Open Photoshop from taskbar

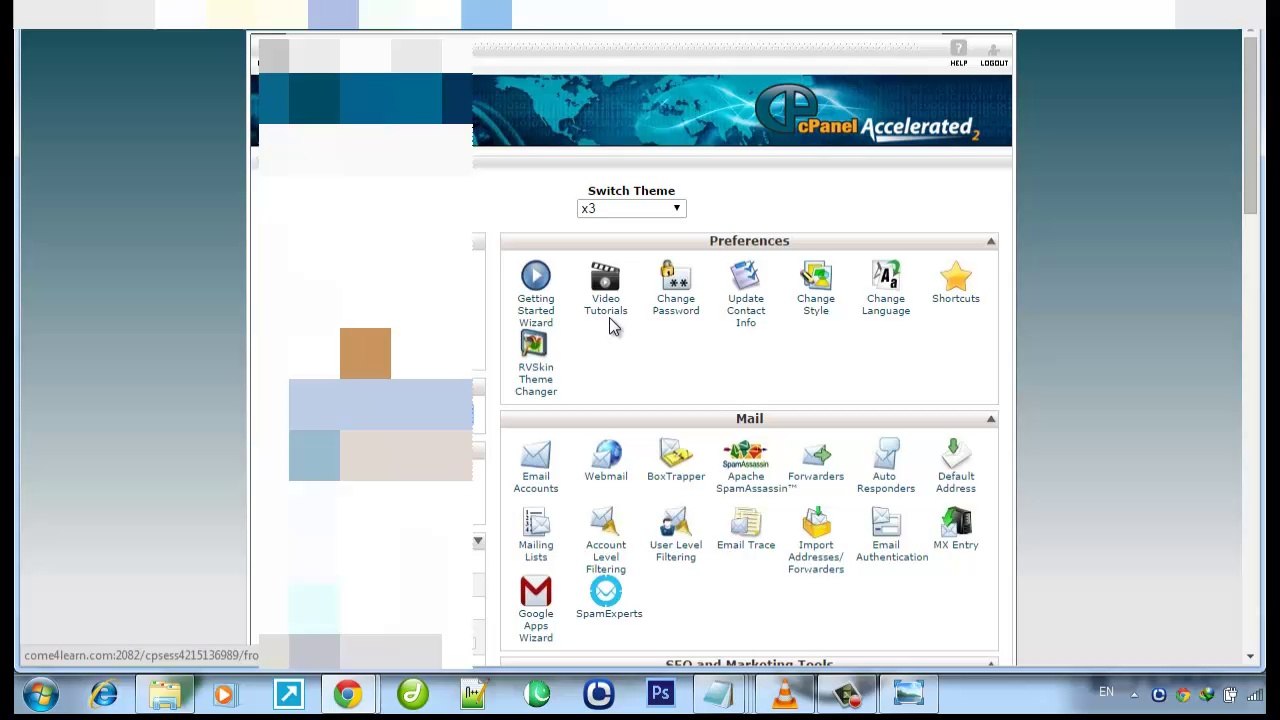[x=660, y=694]
